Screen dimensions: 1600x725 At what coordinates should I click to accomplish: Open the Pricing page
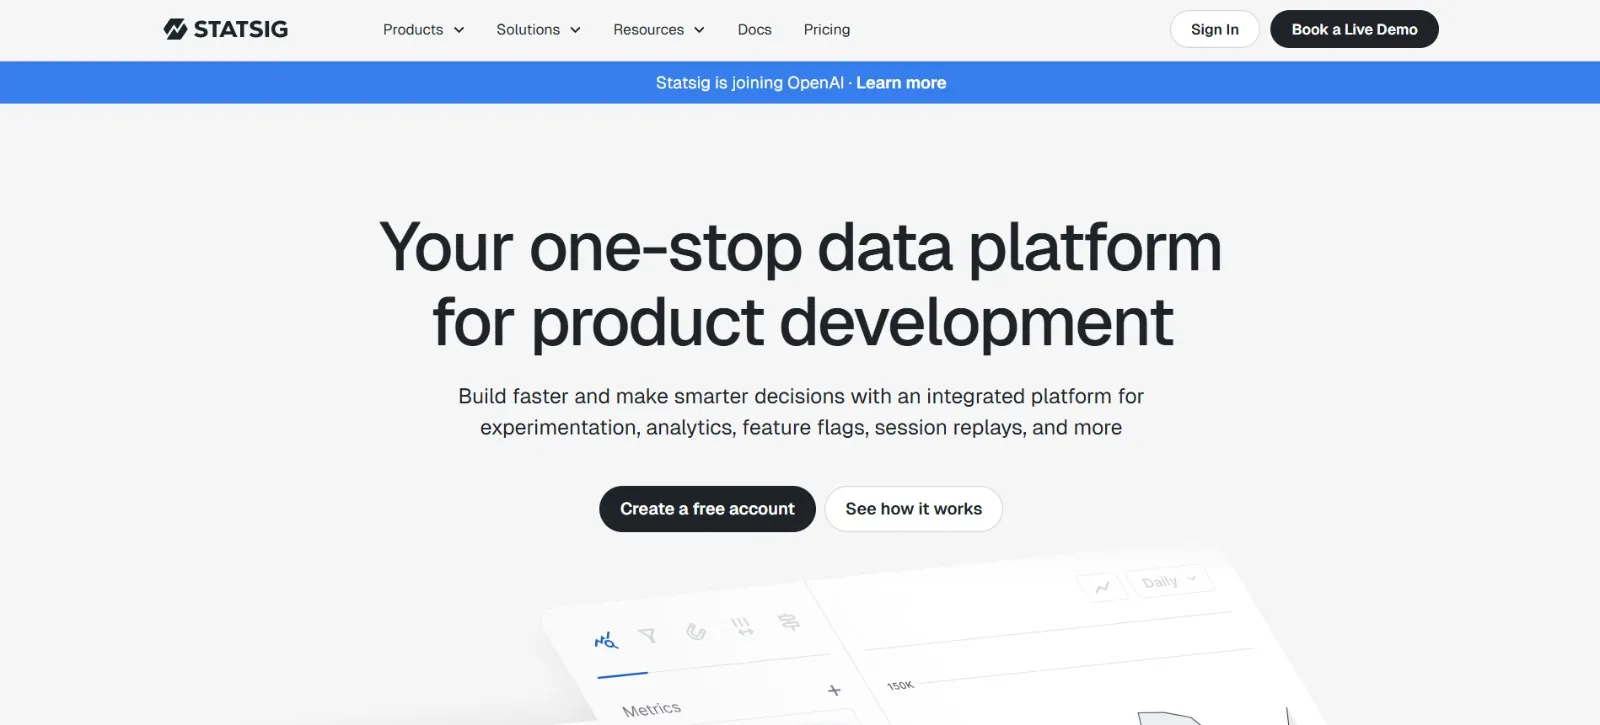[827, 30]
